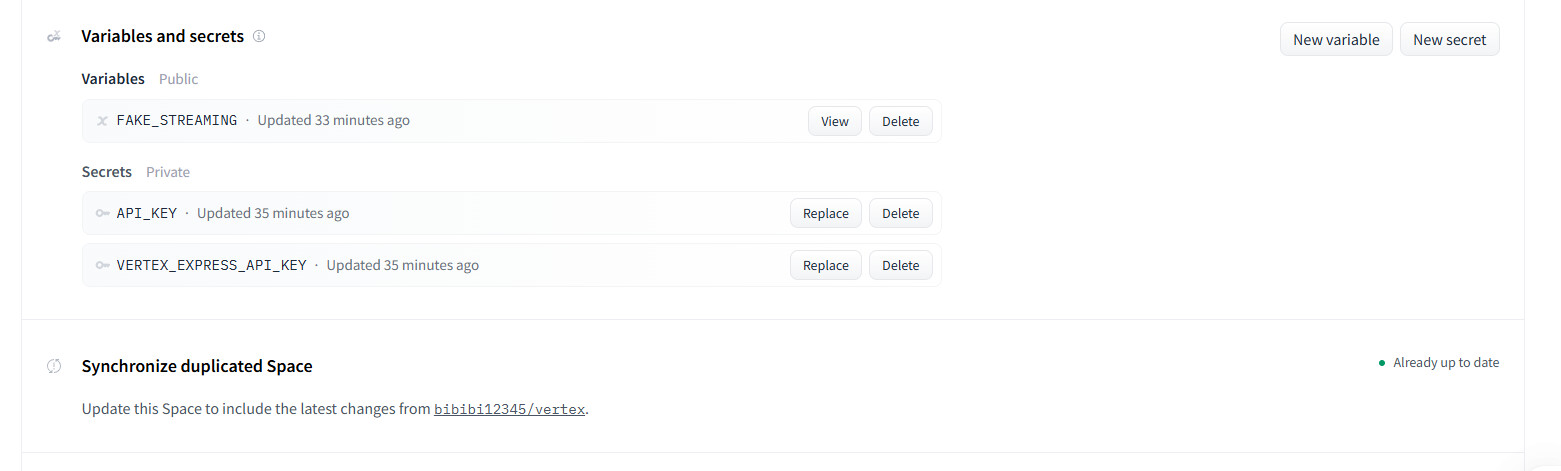Open the bibibi12345/vertex link

coord(509,410)
